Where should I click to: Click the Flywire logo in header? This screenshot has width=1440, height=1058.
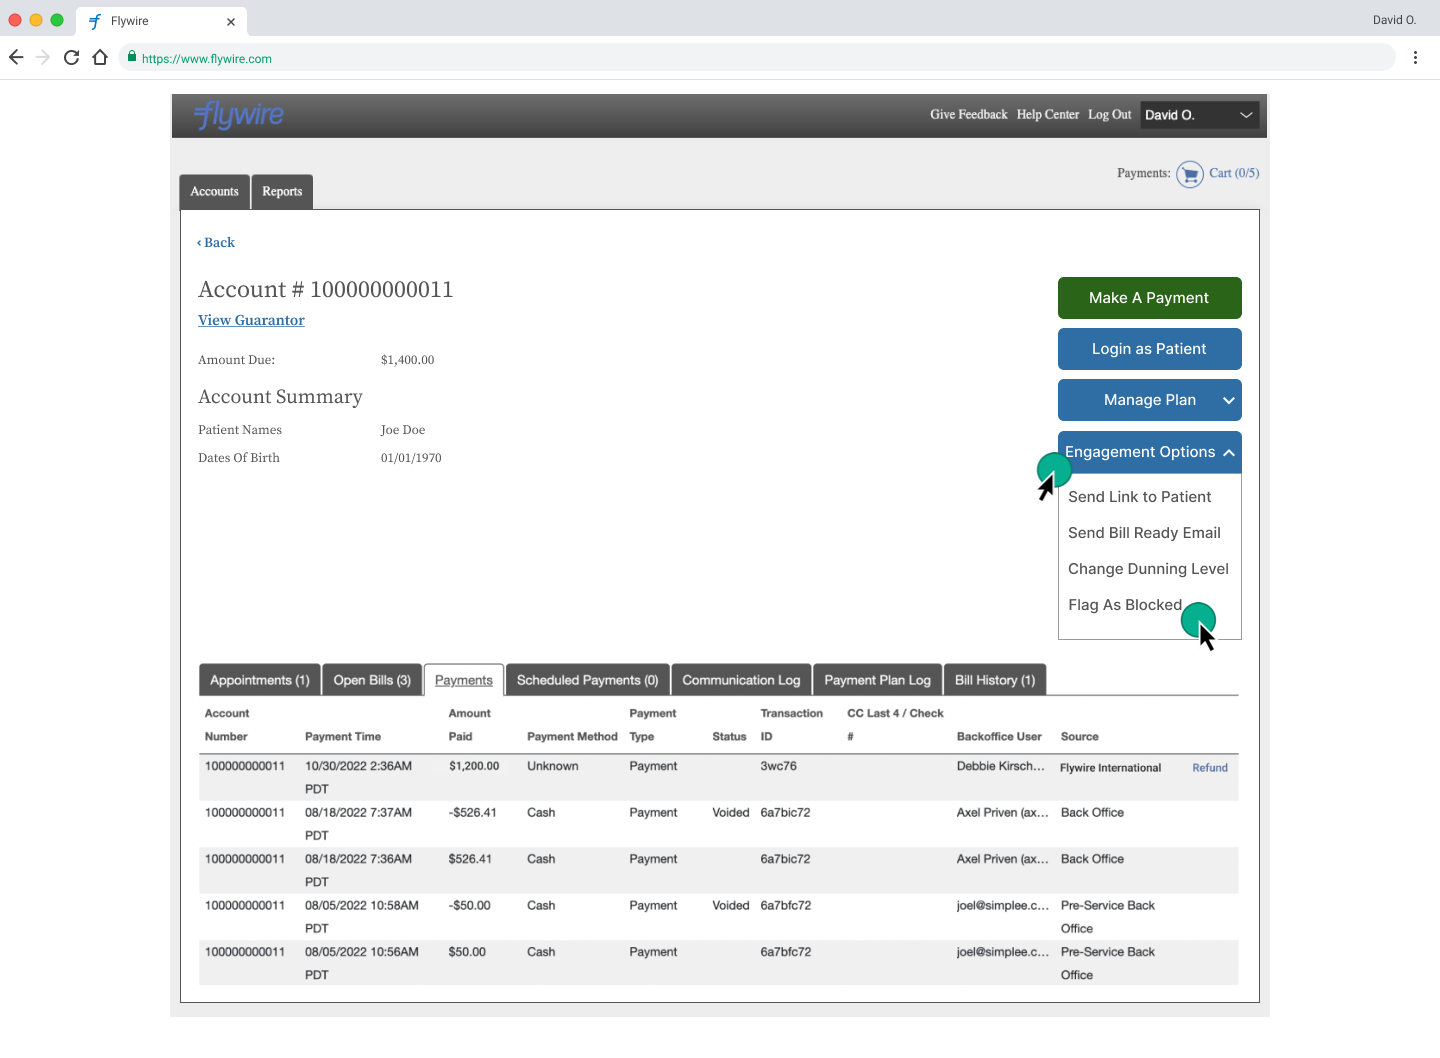pos(239,116)
